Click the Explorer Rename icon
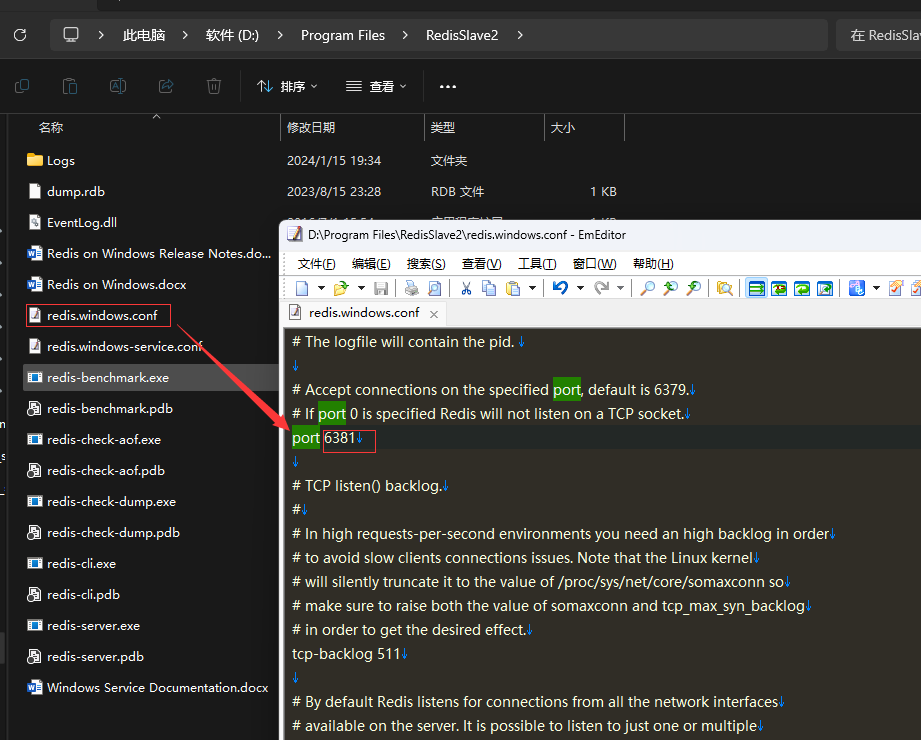This screenshot has height=740, width=921. pos(118,86)
